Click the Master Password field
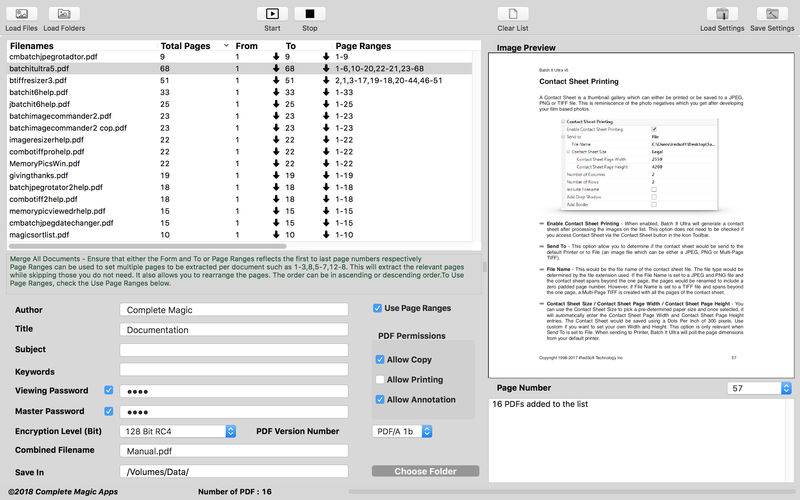 [x=234, y=412]
